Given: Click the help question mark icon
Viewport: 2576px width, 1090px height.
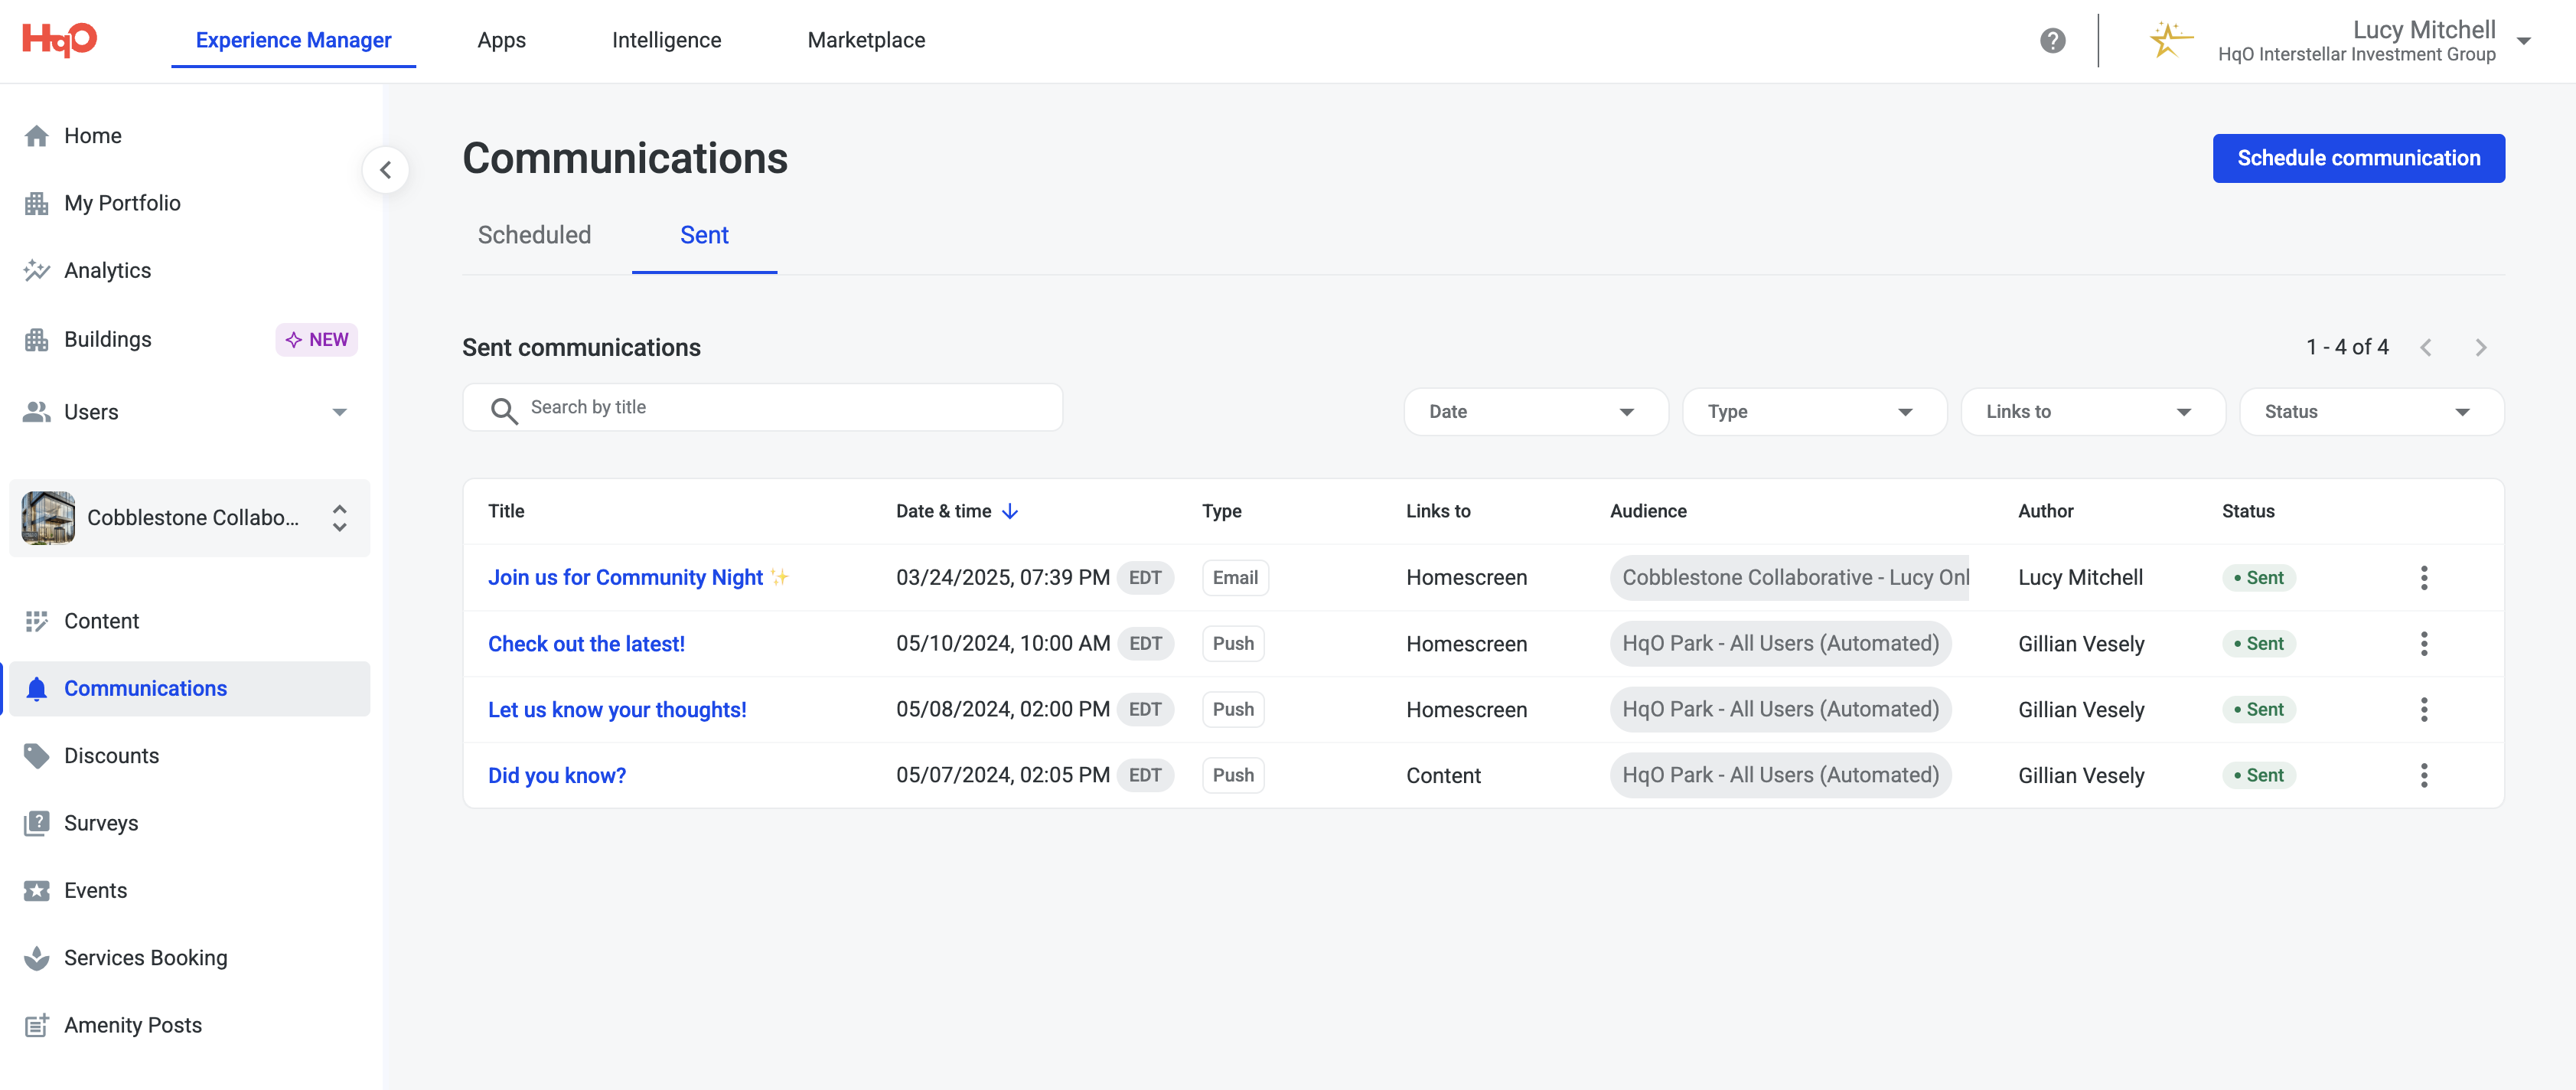Looking at the screenshot, I should point(2052,40).
